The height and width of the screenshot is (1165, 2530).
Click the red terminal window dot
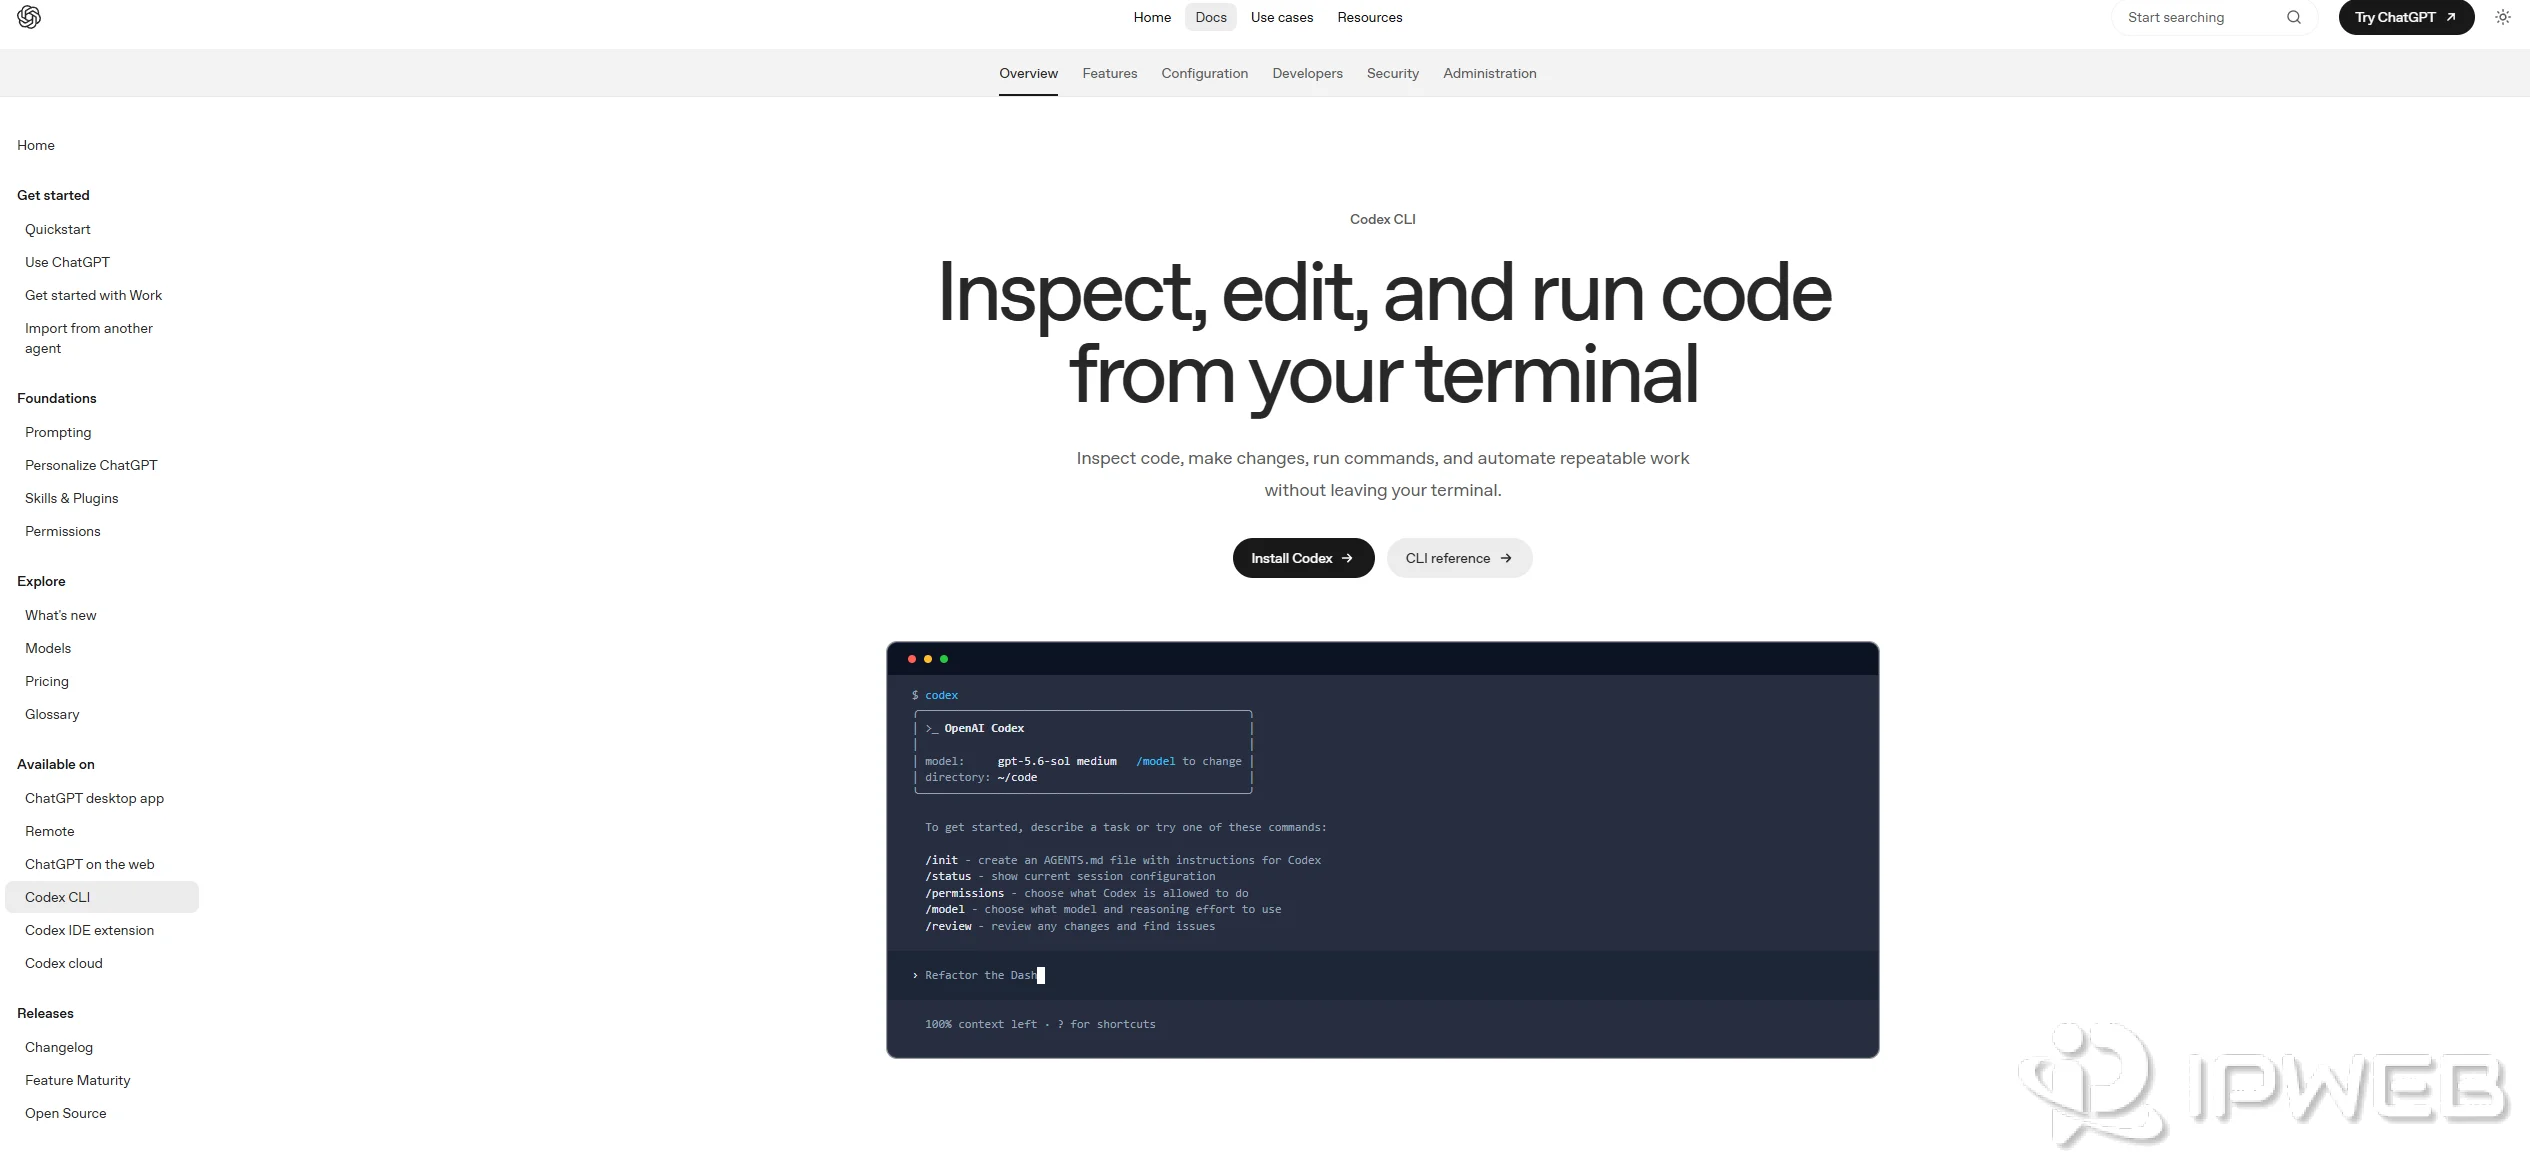click(912, 659)
